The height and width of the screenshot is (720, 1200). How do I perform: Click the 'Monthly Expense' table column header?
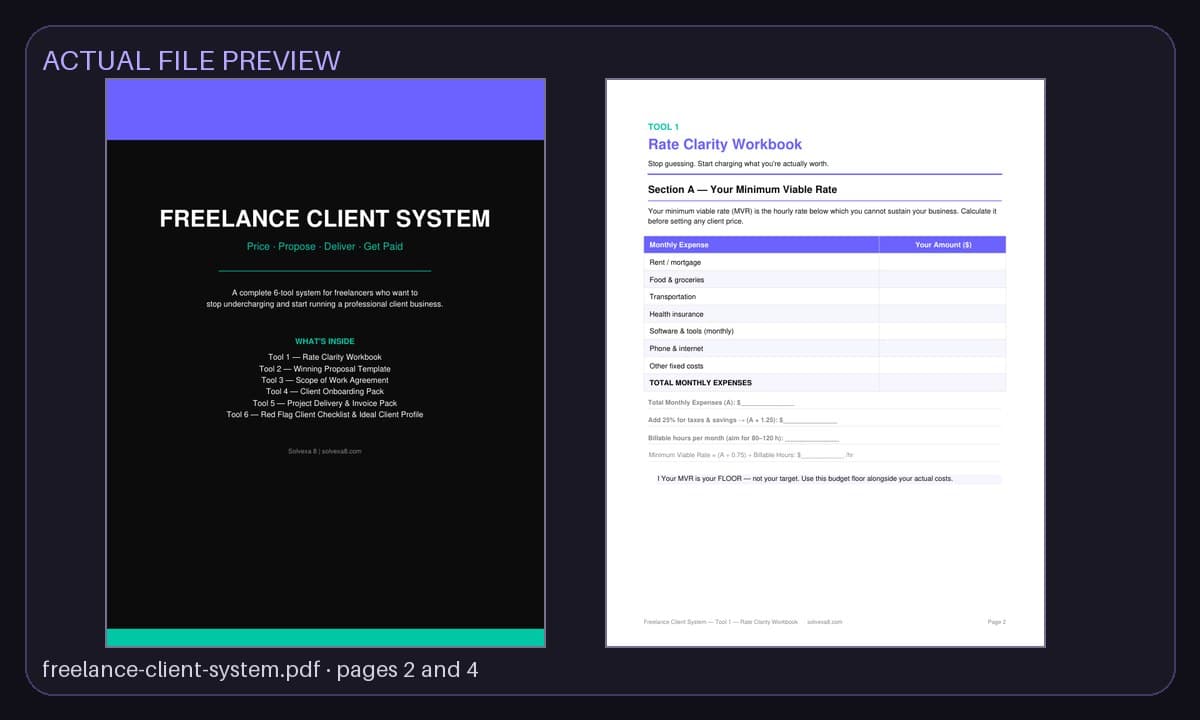[761, 244]
